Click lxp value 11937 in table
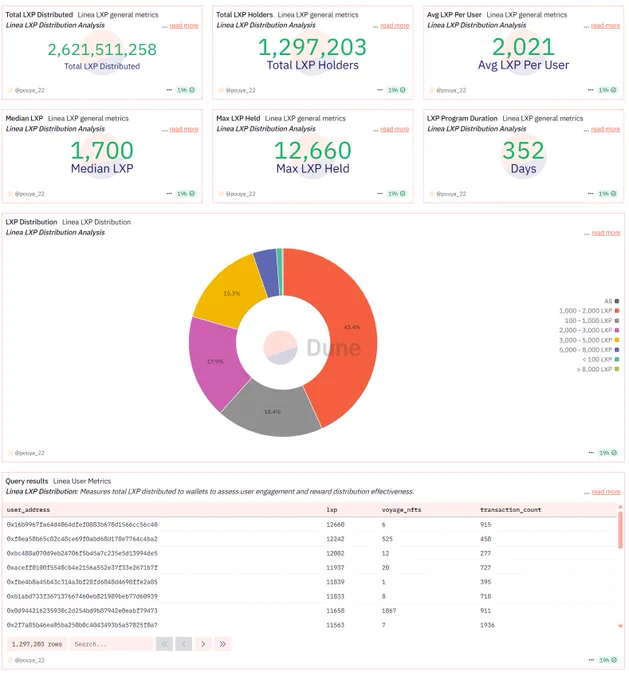Image resolution: width=629 pixels, height=680 pixels. click(335, 568)
